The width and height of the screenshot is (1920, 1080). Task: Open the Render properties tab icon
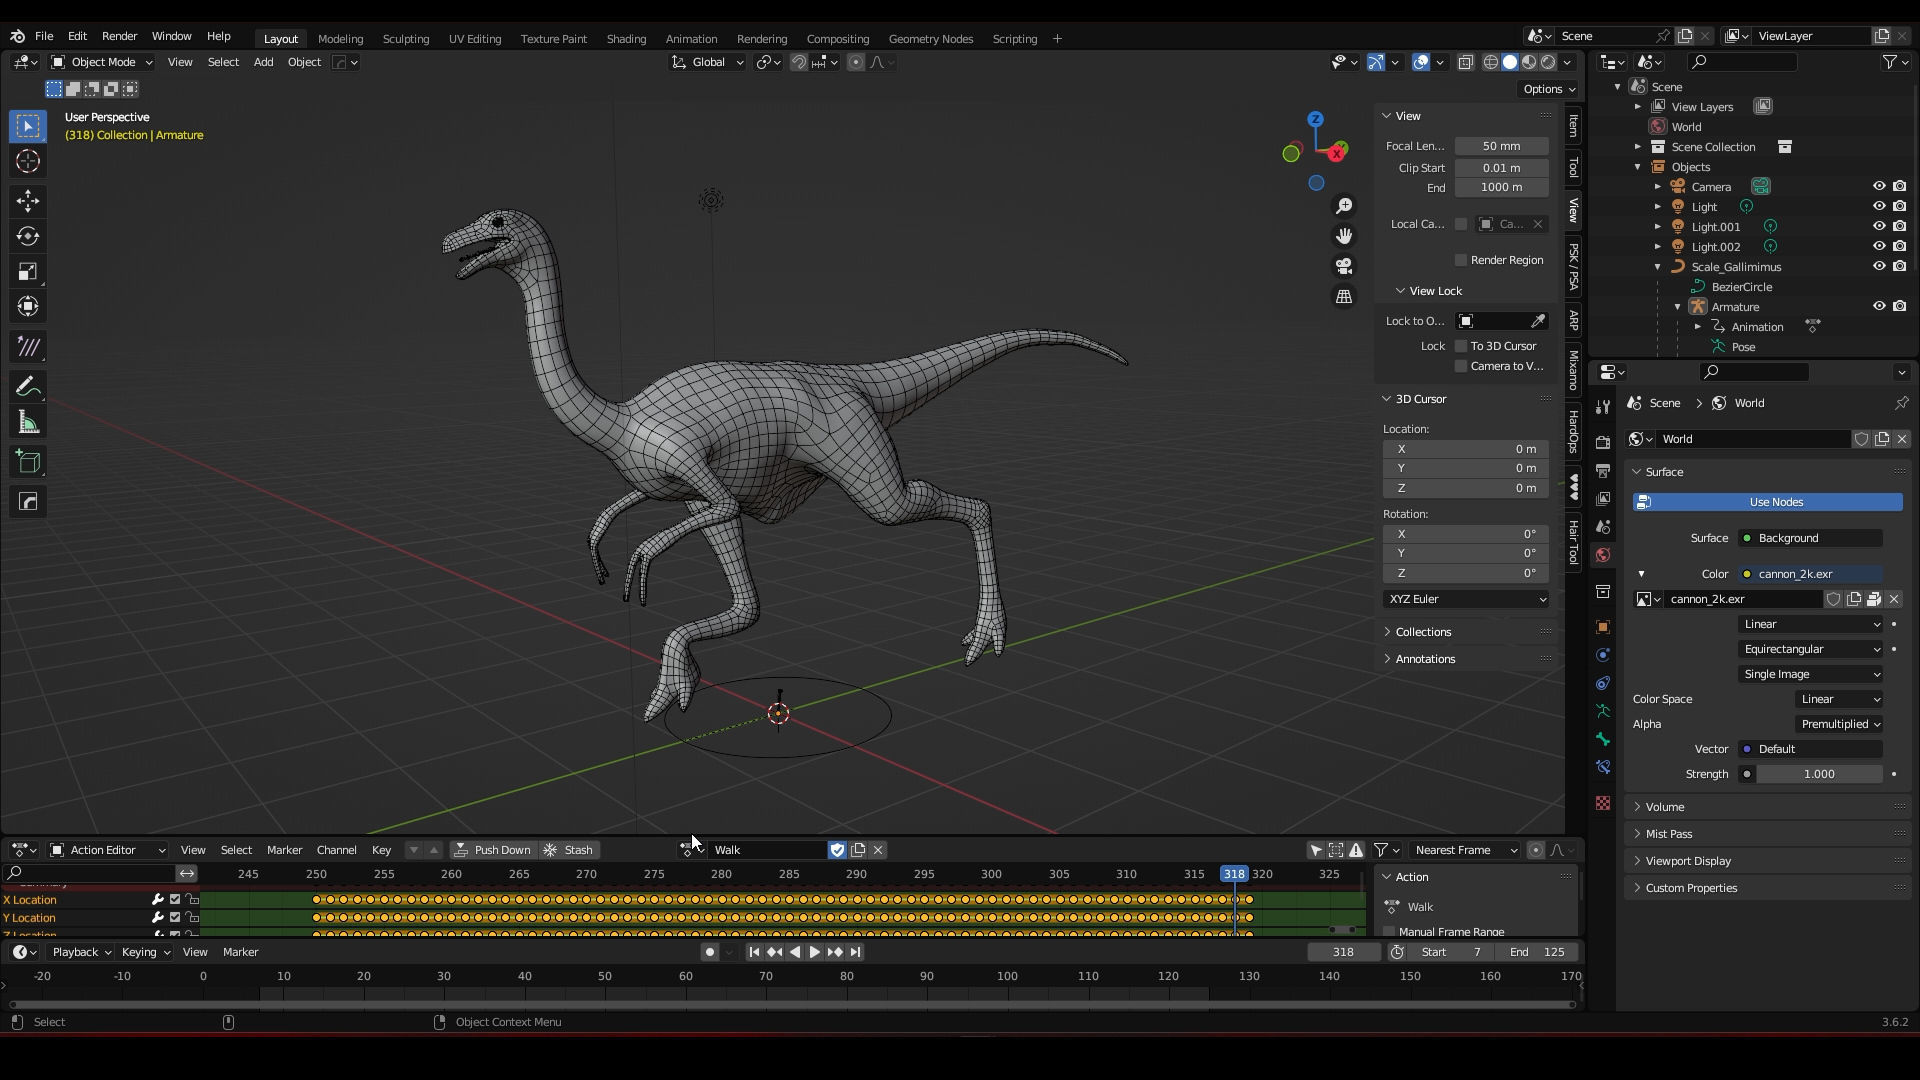coord(1603,442)
